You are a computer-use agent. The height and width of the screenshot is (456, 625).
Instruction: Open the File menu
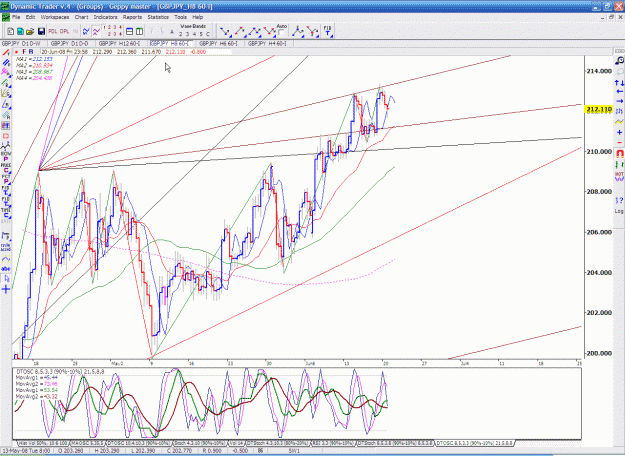tap(16, 17)
